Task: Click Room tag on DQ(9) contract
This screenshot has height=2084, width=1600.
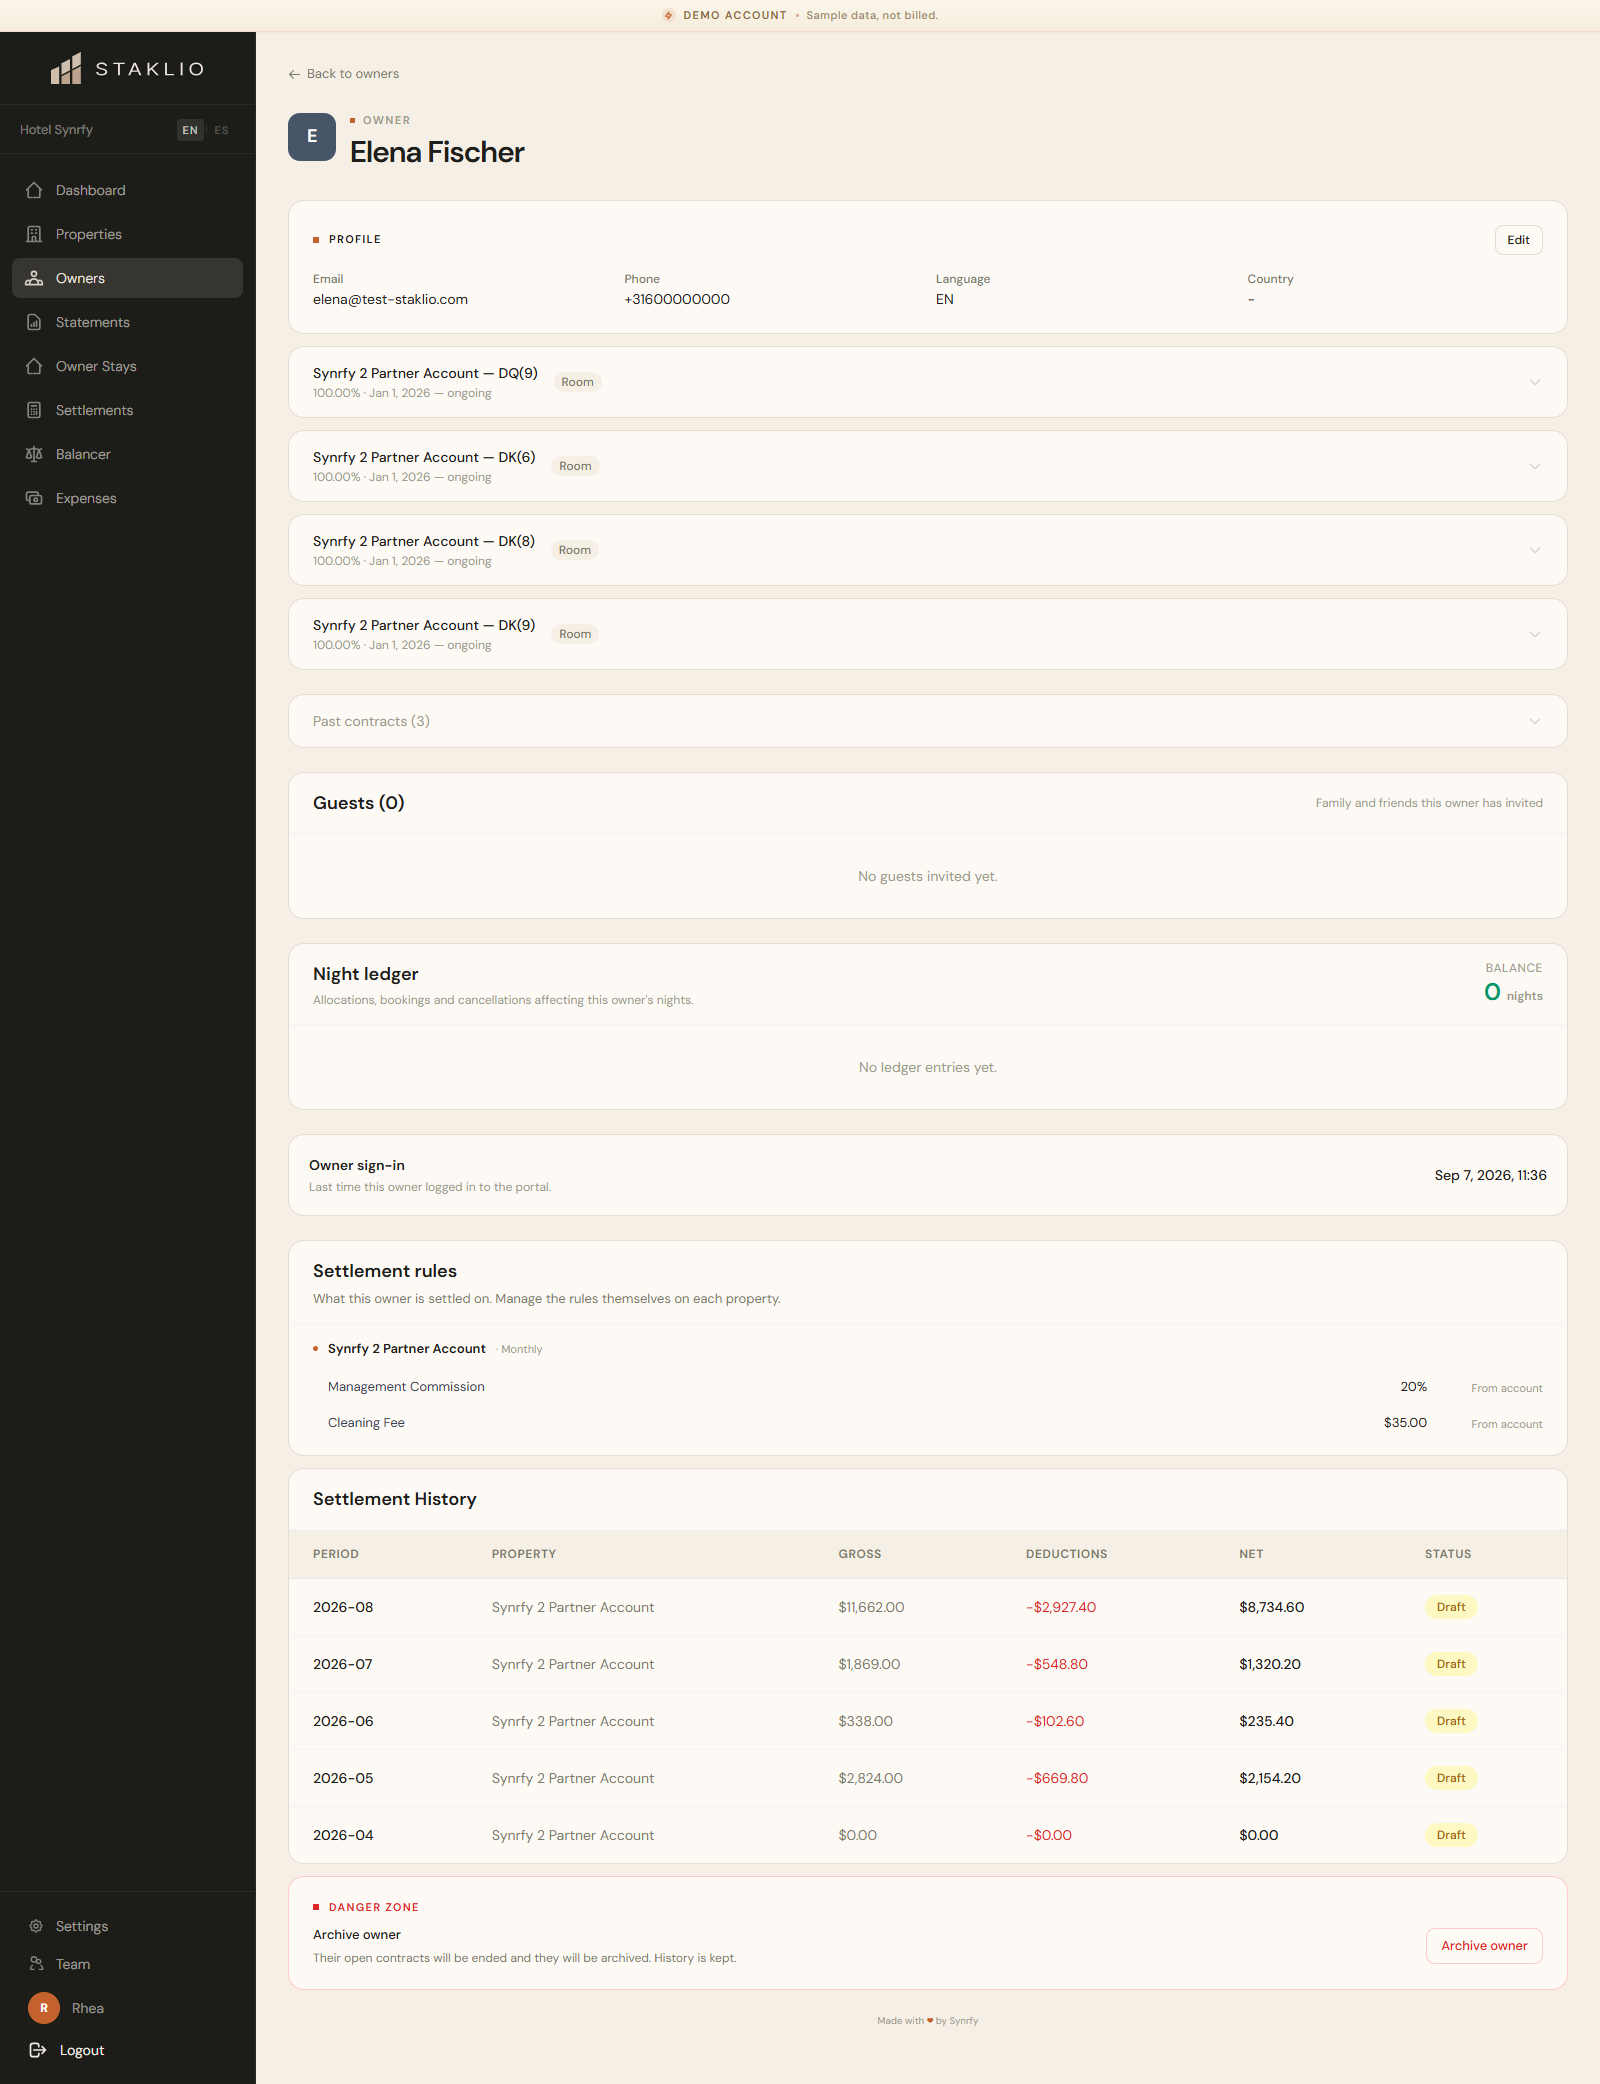Action: pyautogui.click(x=577, y=382)
